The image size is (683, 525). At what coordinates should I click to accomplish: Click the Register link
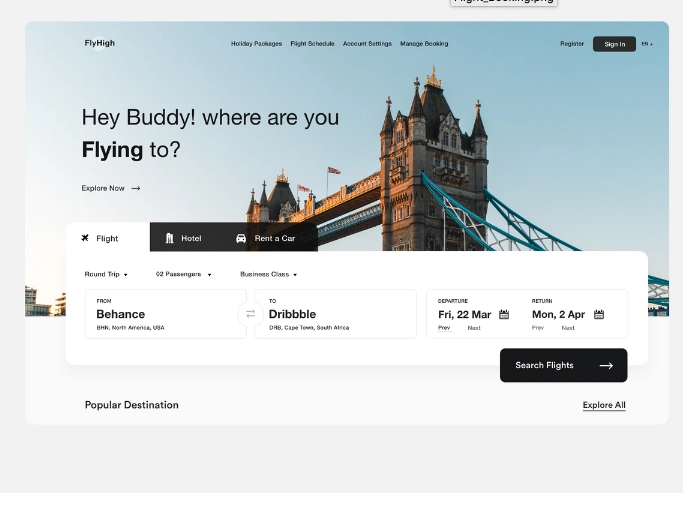click(572, 44)
